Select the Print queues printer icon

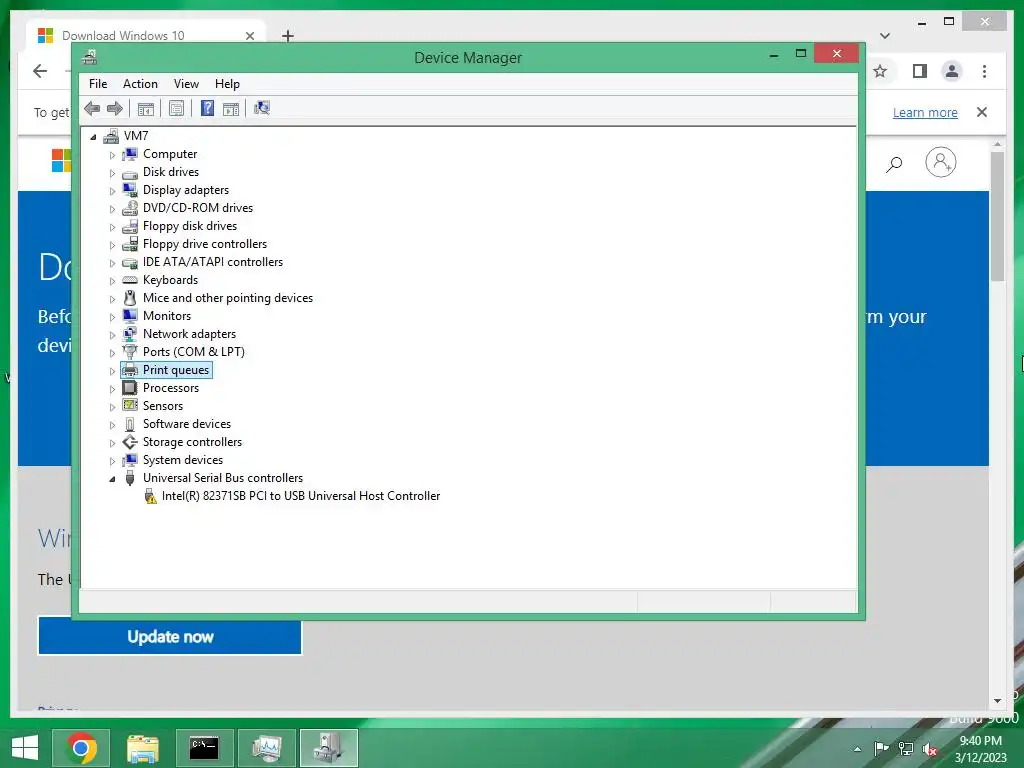click(130, 370)
